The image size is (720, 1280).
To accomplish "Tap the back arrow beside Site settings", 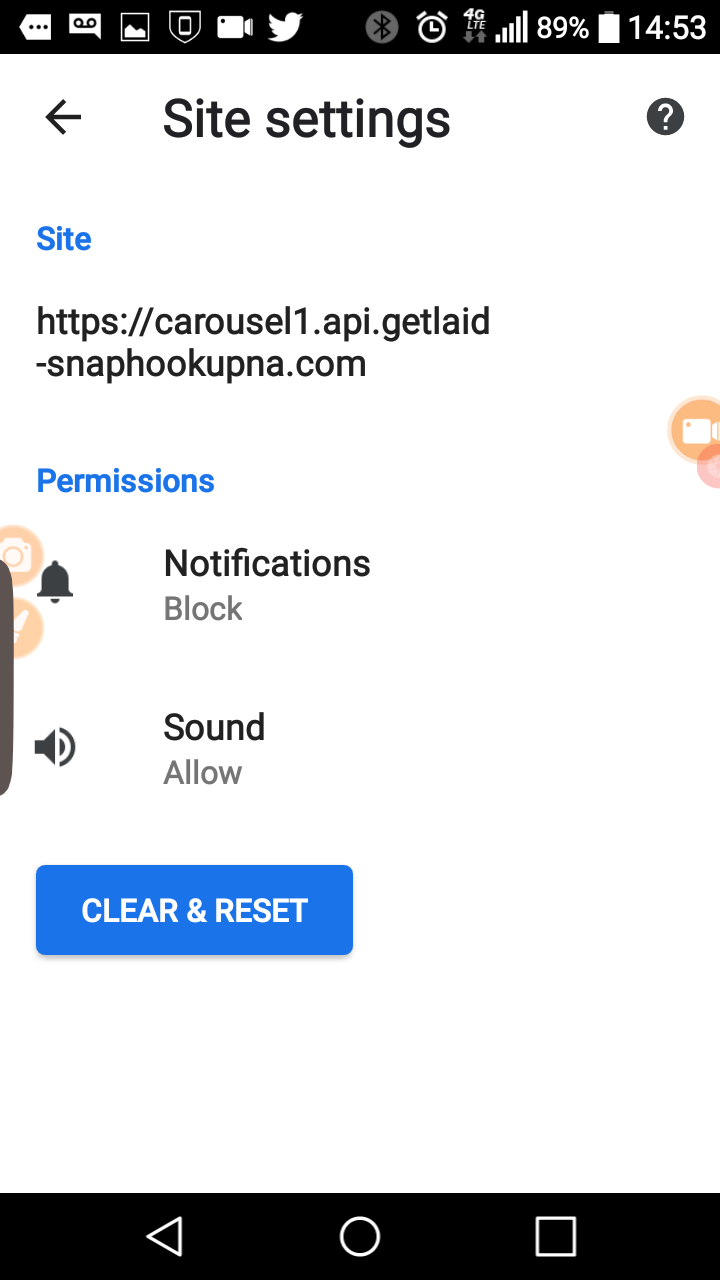I will coord(63,118).
